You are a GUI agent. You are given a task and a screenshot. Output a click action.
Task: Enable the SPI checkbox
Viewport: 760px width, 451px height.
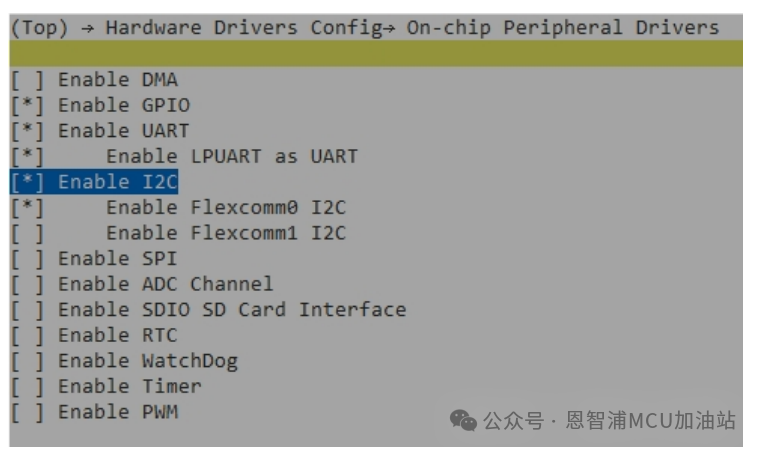pyautogui.click(x=27, y=258)
